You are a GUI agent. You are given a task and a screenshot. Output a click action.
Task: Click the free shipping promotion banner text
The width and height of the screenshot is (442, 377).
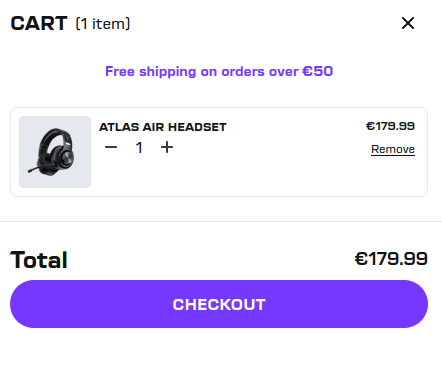coord(219,71)
